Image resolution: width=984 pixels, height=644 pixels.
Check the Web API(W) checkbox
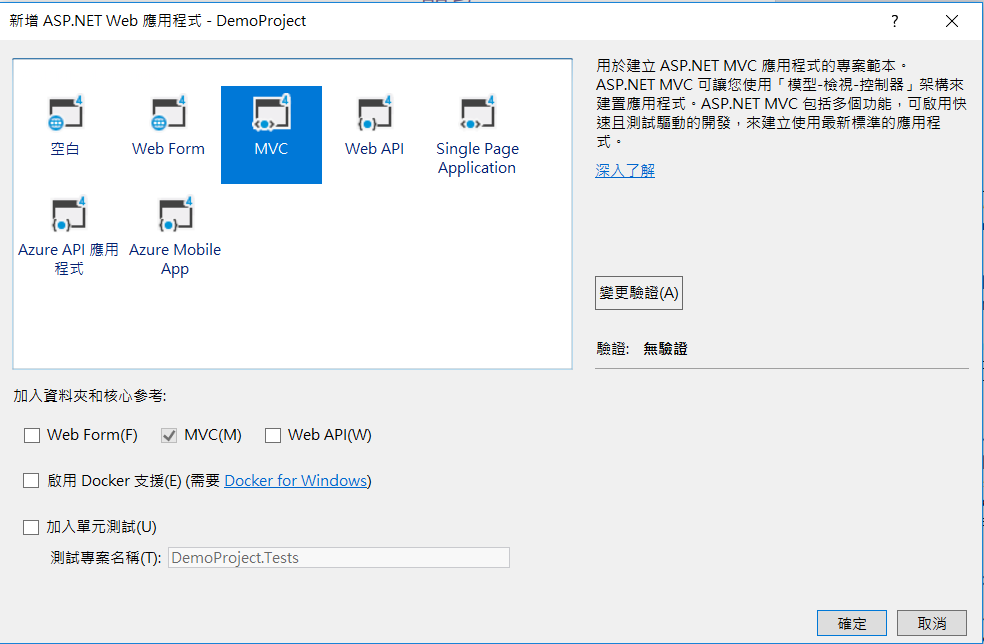pyautogui.click(x=273, y=435)
